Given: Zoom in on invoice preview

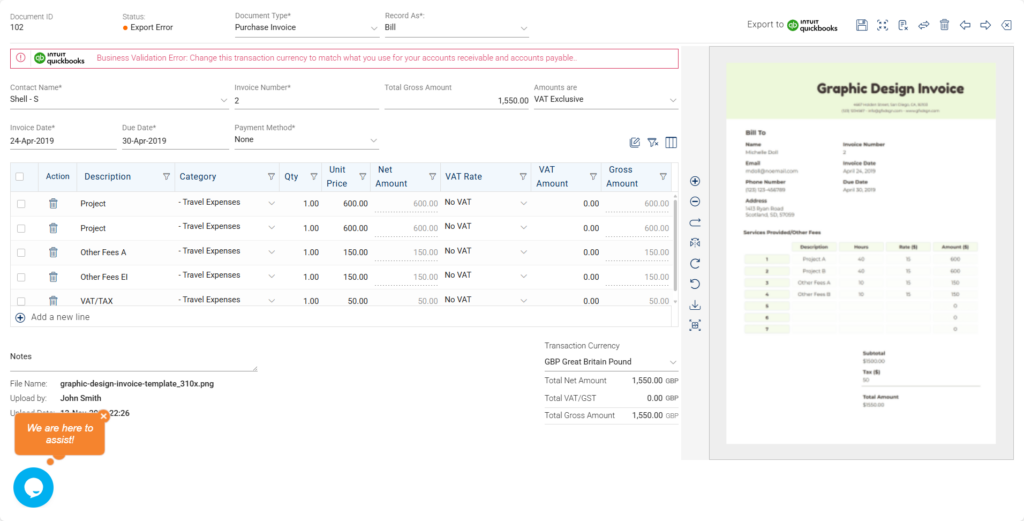Looking at the screenshot, I should (x=695, y=181).
